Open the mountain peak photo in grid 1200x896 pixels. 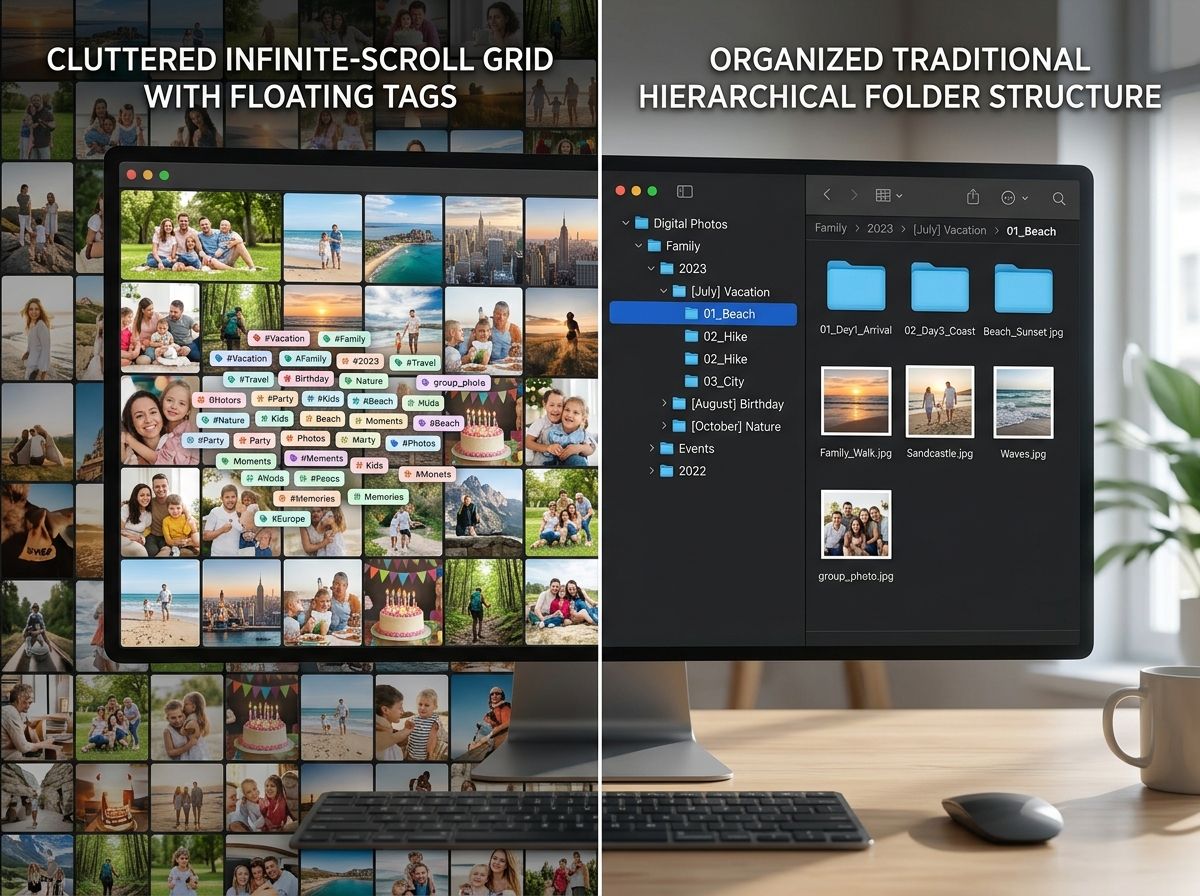click(483, 512)
